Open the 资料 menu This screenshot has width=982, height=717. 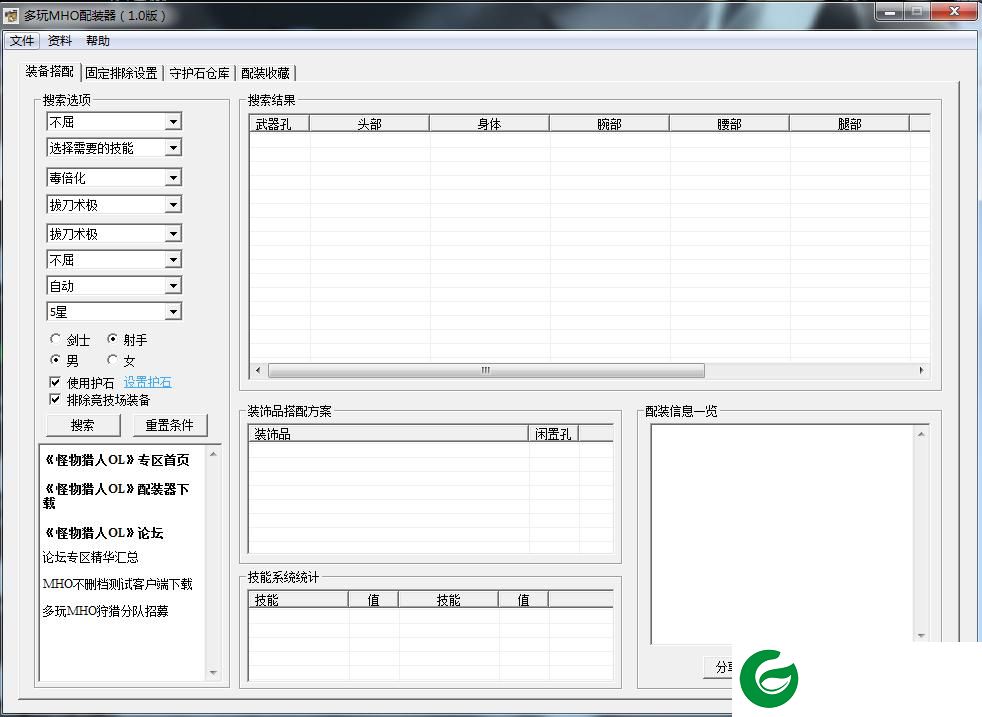pyautogui.click(x=59, y=41)
